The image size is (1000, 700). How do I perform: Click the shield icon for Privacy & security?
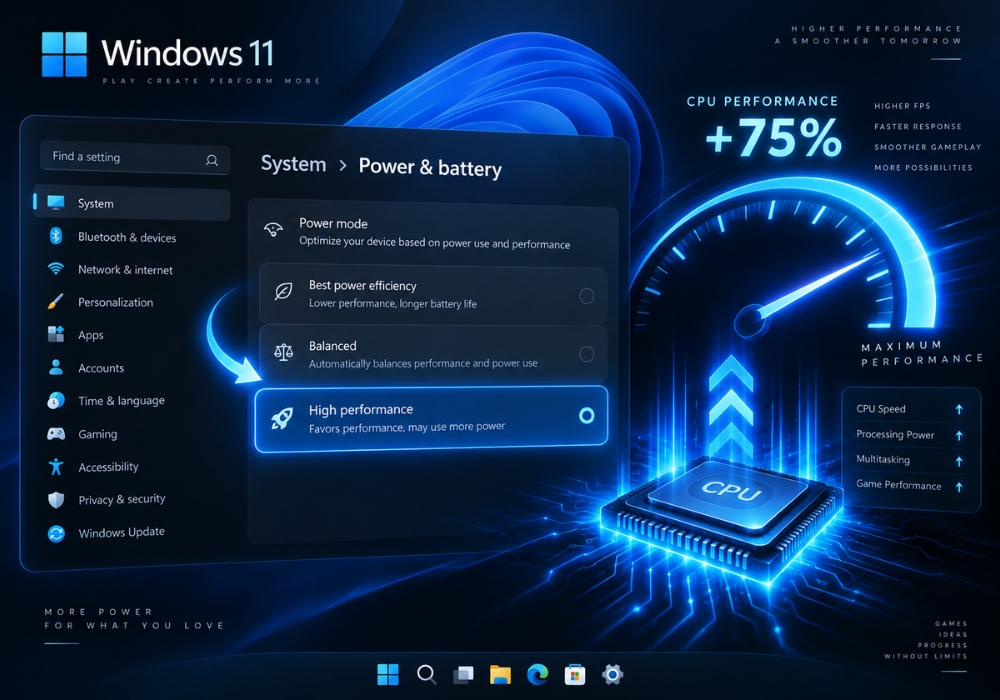coord(56,500)
